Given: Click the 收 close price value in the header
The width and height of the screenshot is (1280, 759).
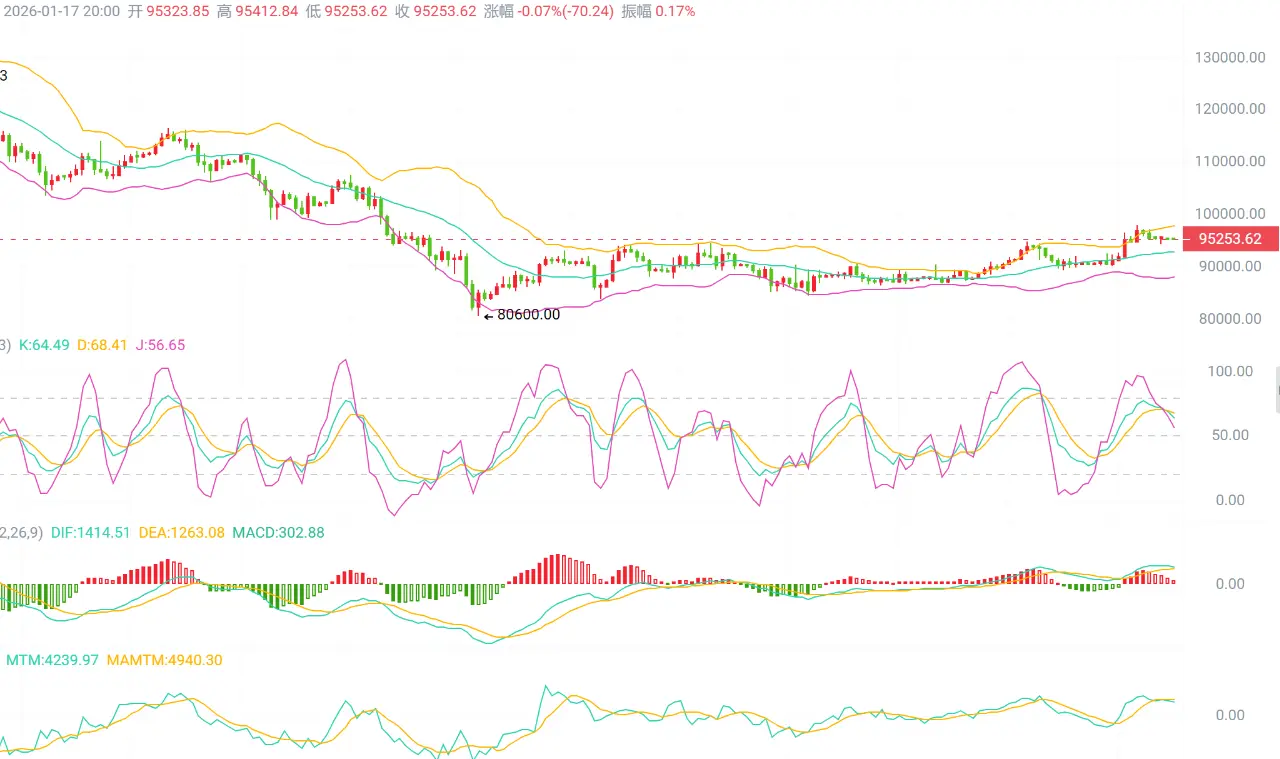Looking at the screenshot, I should pos(445,11).
